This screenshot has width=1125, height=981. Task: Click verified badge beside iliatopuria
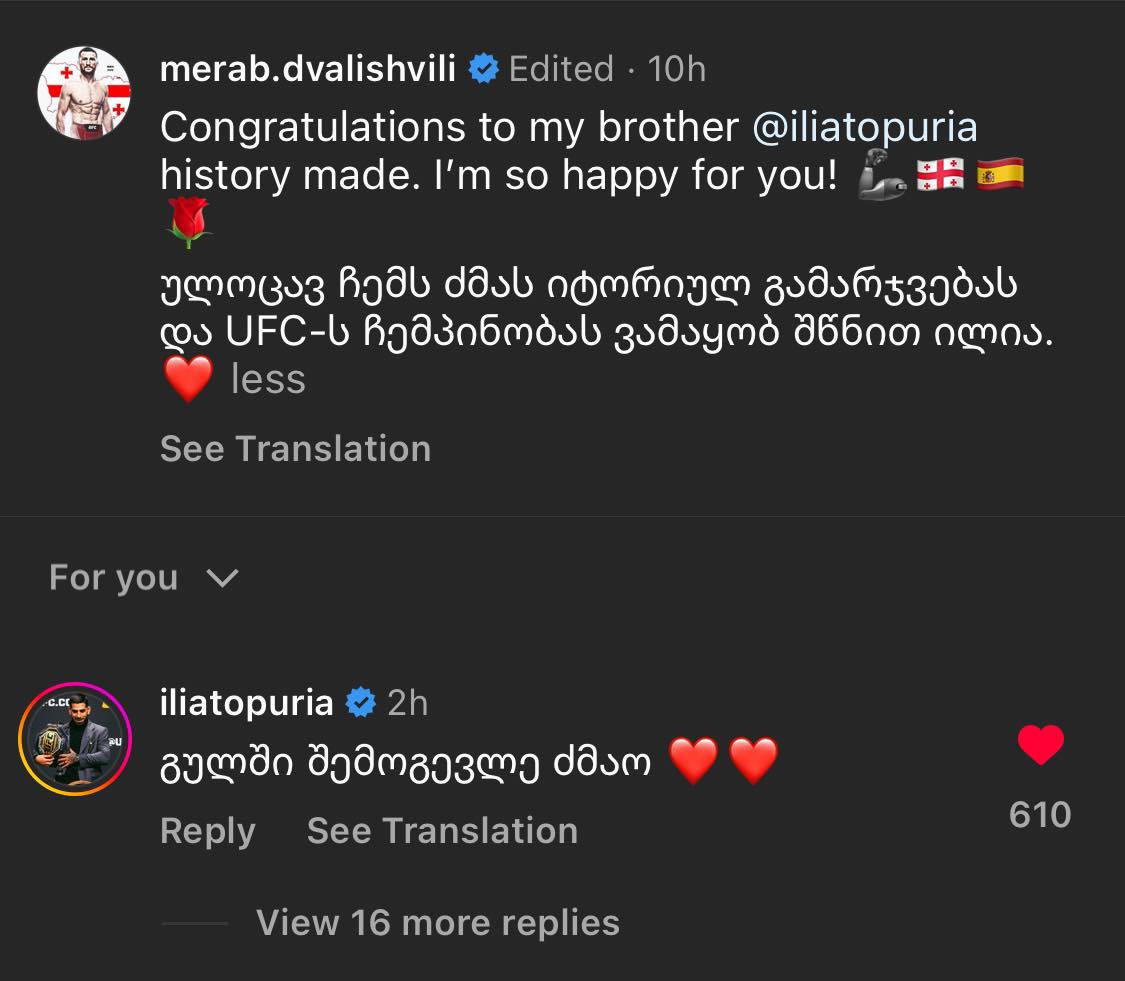(359, 704)
